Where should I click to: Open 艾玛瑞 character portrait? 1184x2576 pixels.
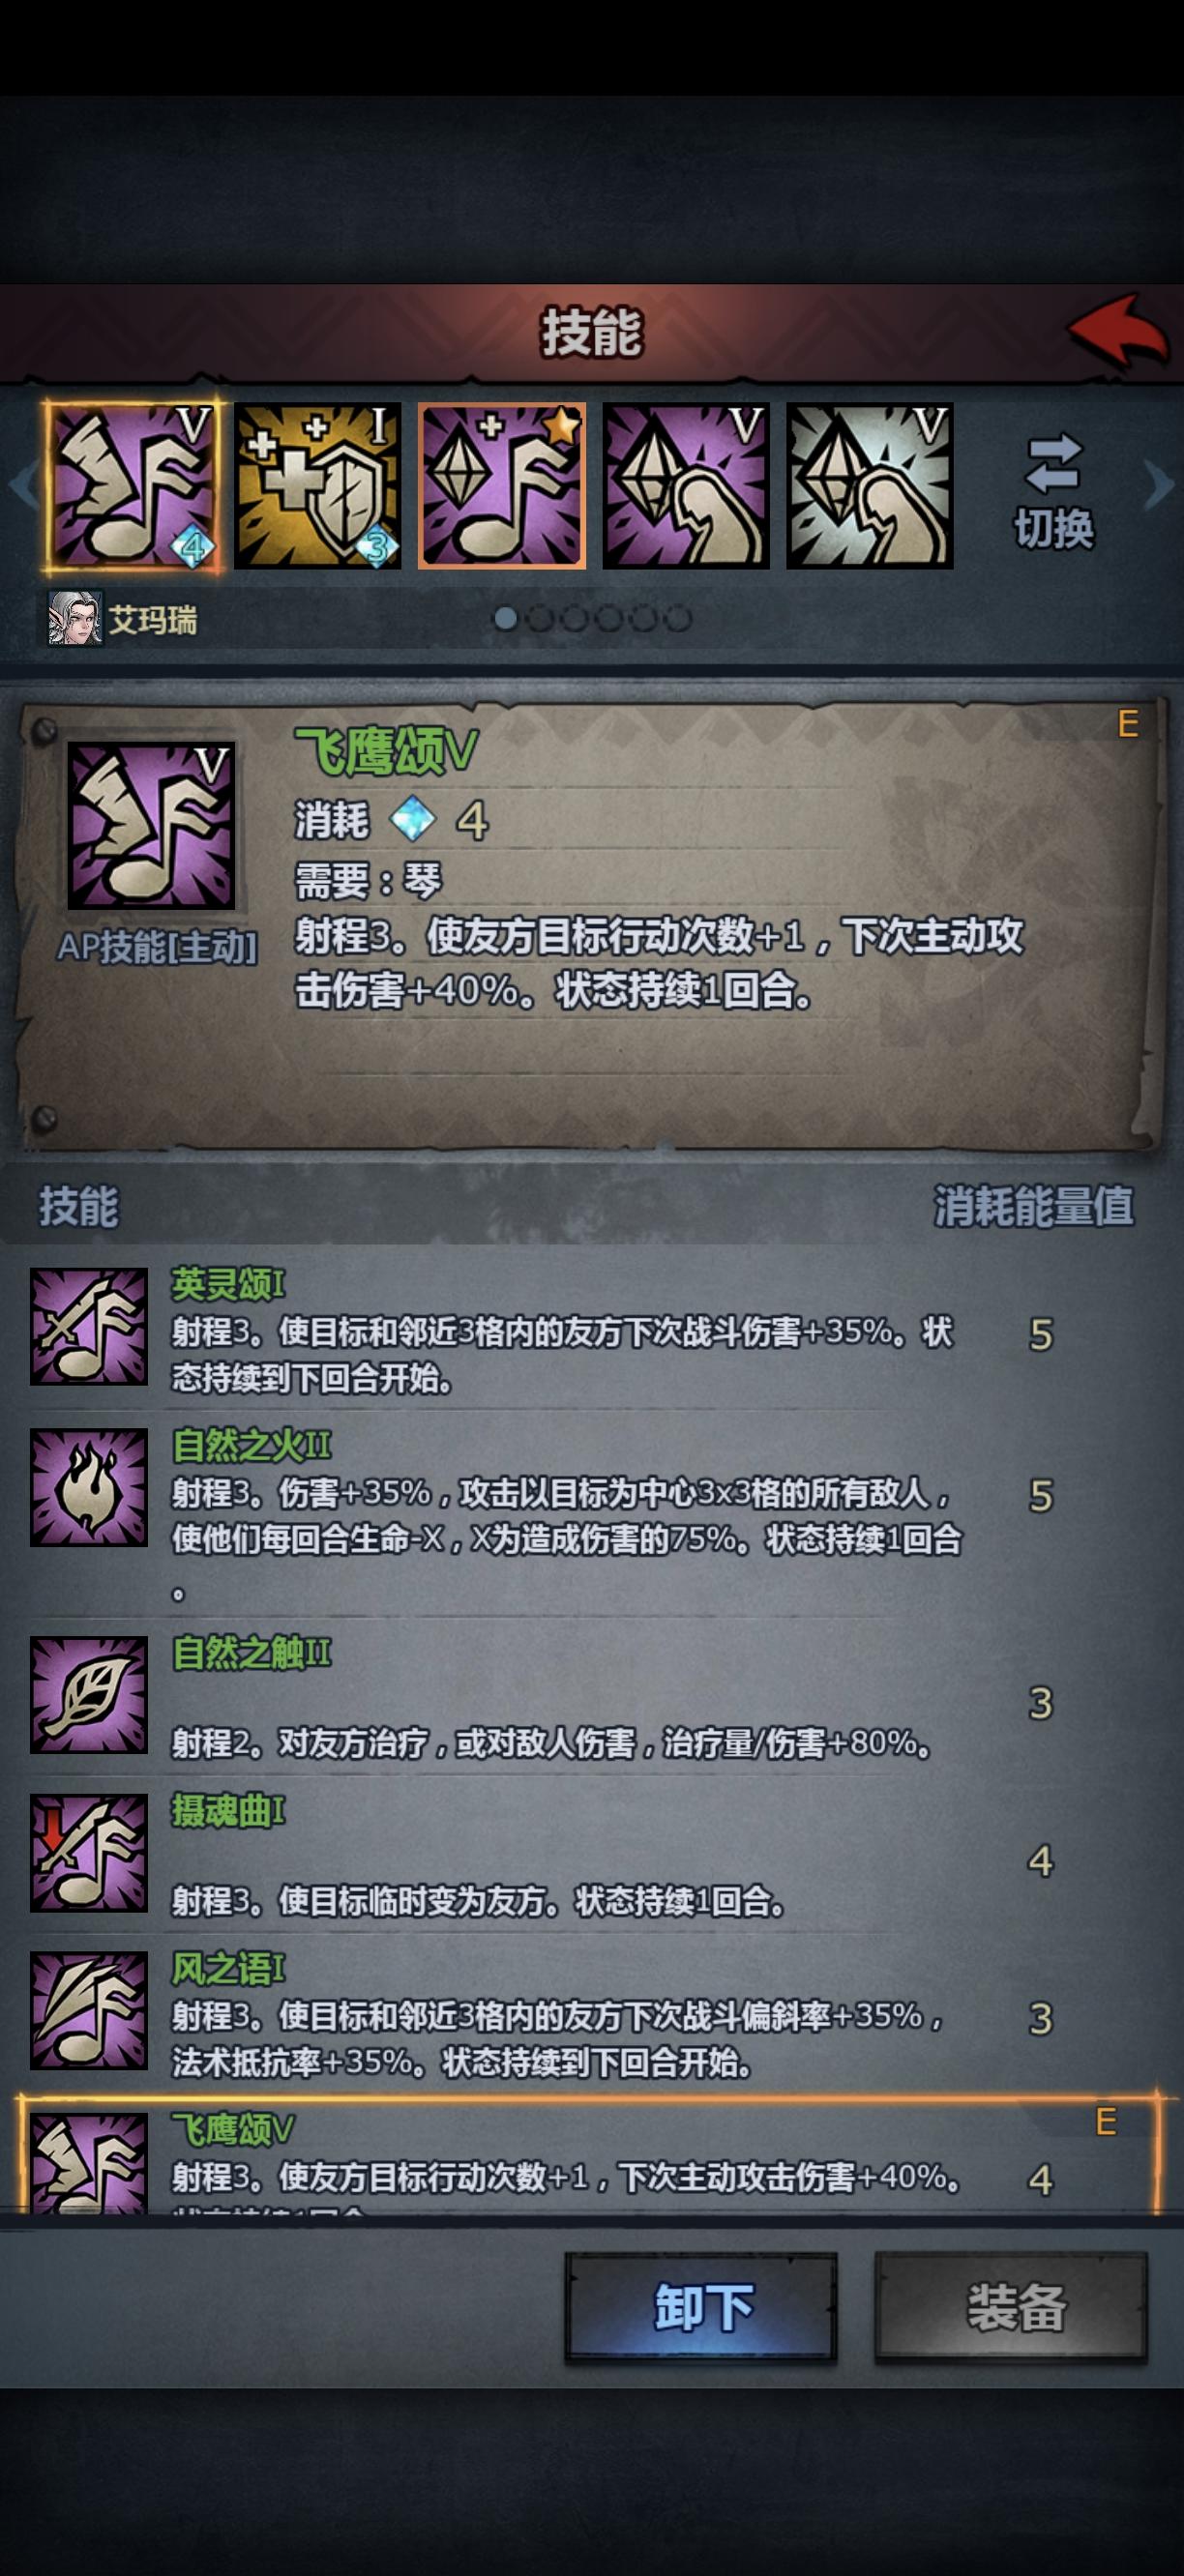76,619
